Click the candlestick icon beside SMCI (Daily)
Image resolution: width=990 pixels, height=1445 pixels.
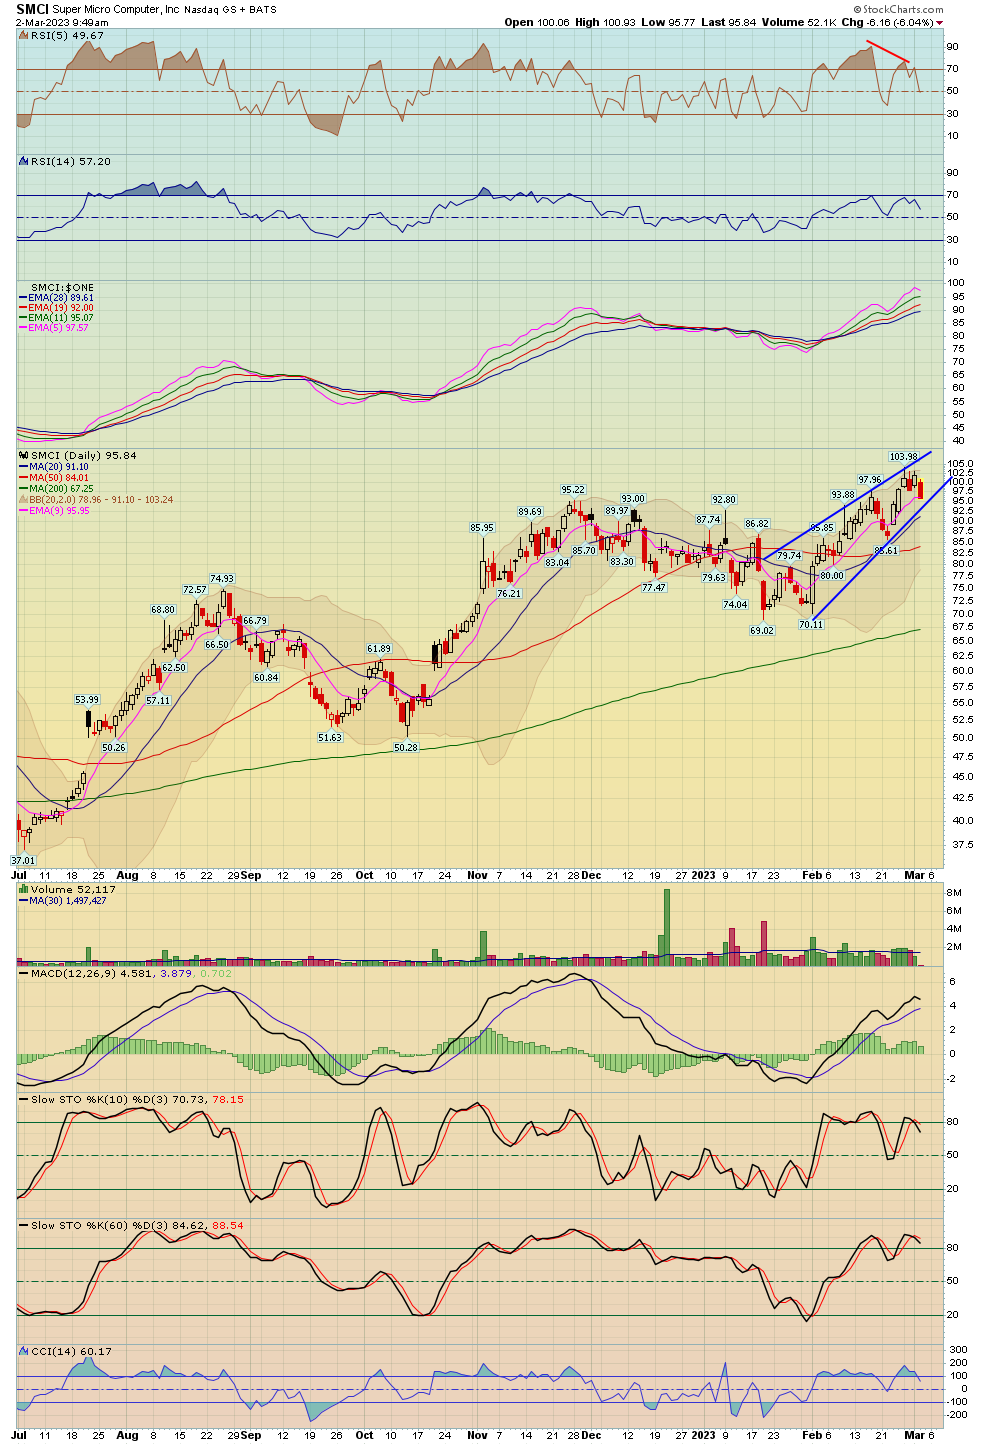click(21, 455)
